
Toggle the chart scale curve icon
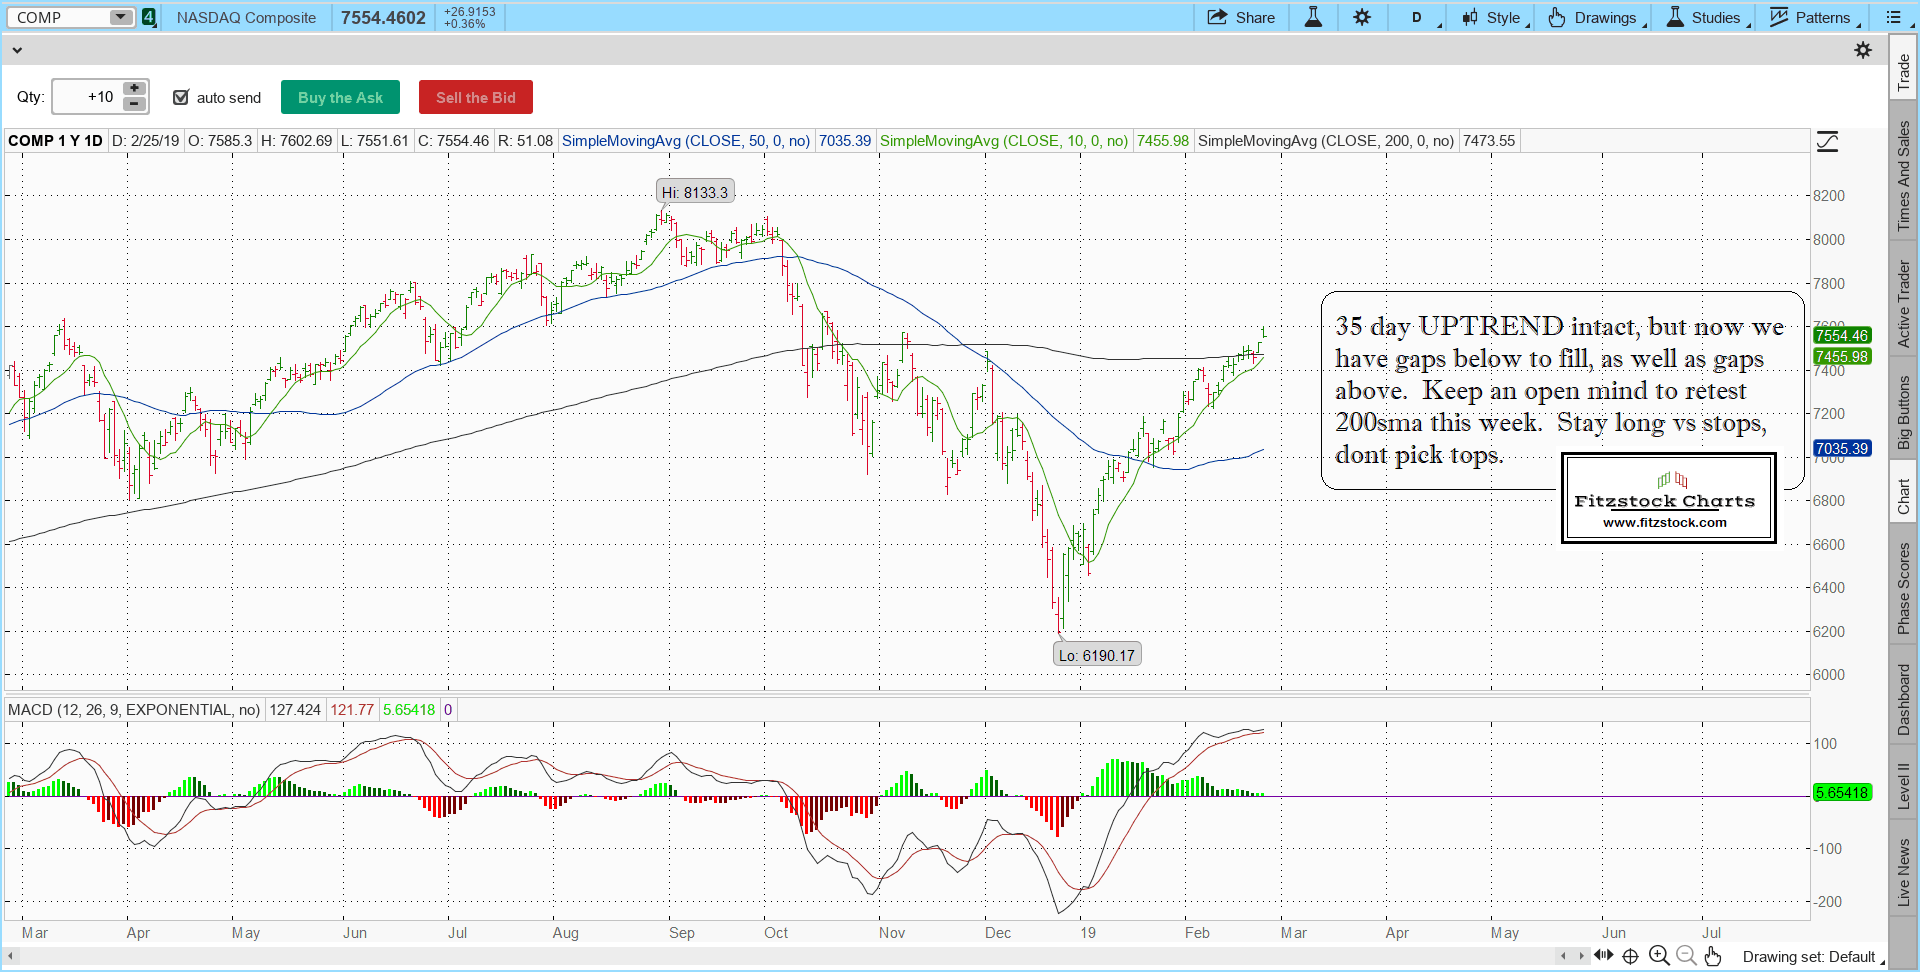(1827, 142)
